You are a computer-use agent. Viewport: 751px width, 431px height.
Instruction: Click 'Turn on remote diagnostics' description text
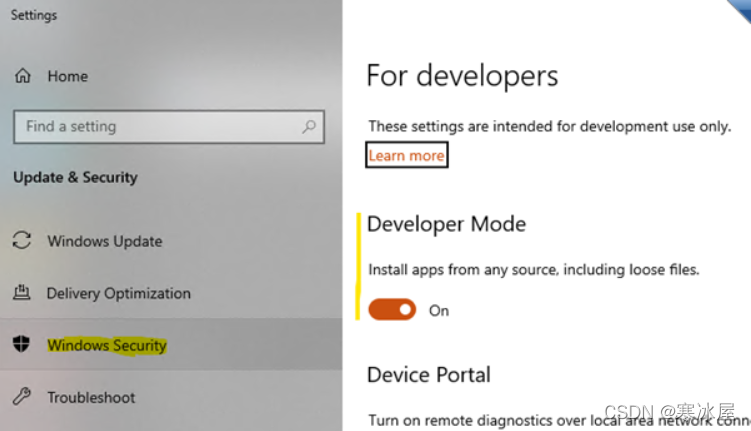559,420
